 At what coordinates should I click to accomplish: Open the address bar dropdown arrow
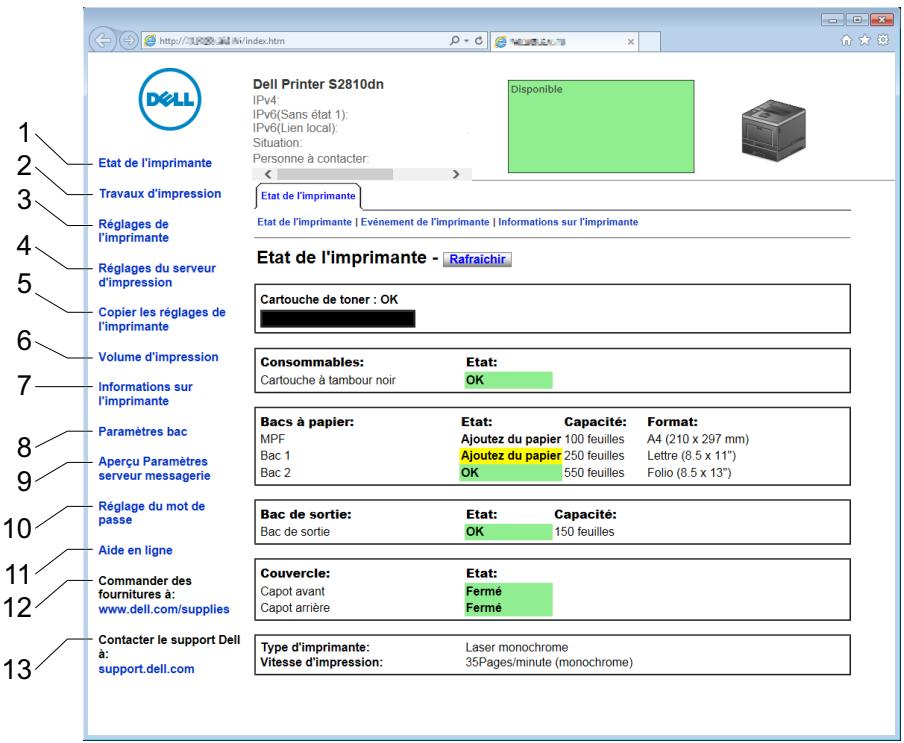point(466,41)
